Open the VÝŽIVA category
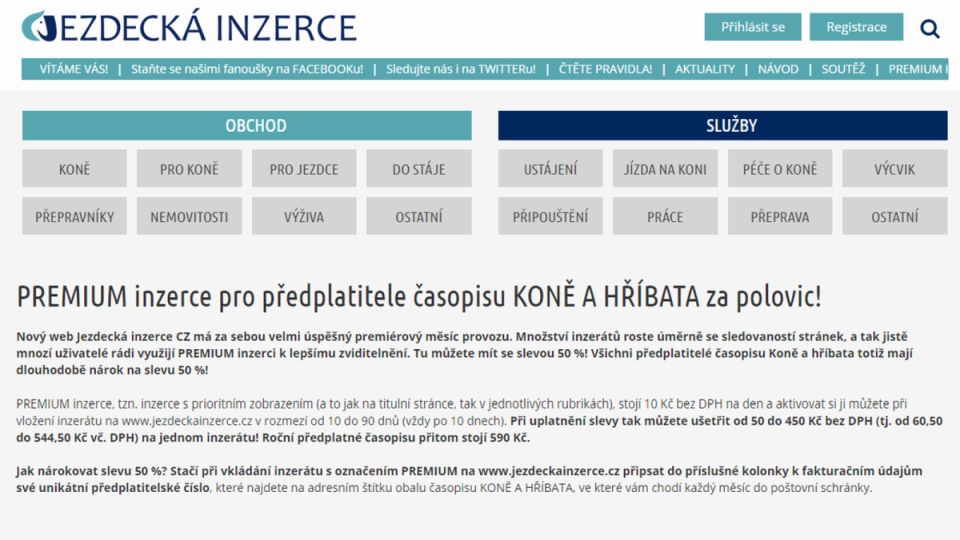Screen dimensions: 960x540 (x=304, y=216)
